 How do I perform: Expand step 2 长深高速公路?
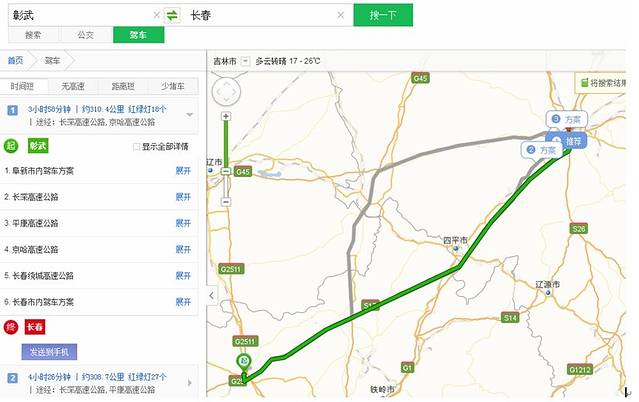pos(183,197)
